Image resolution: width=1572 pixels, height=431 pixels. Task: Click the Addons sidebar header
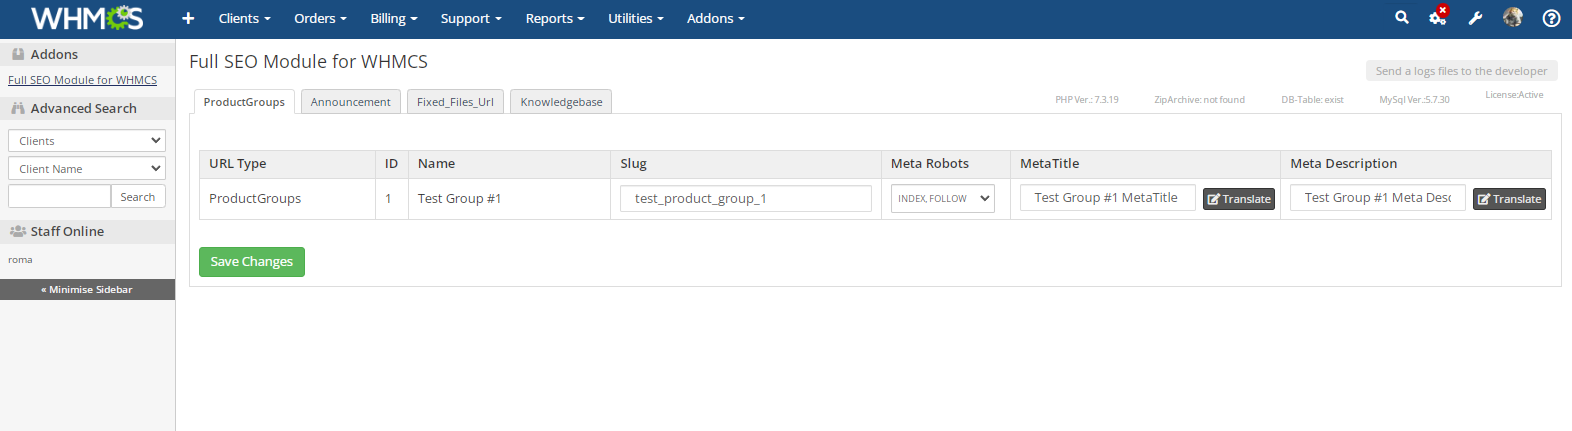coord(87,54)
